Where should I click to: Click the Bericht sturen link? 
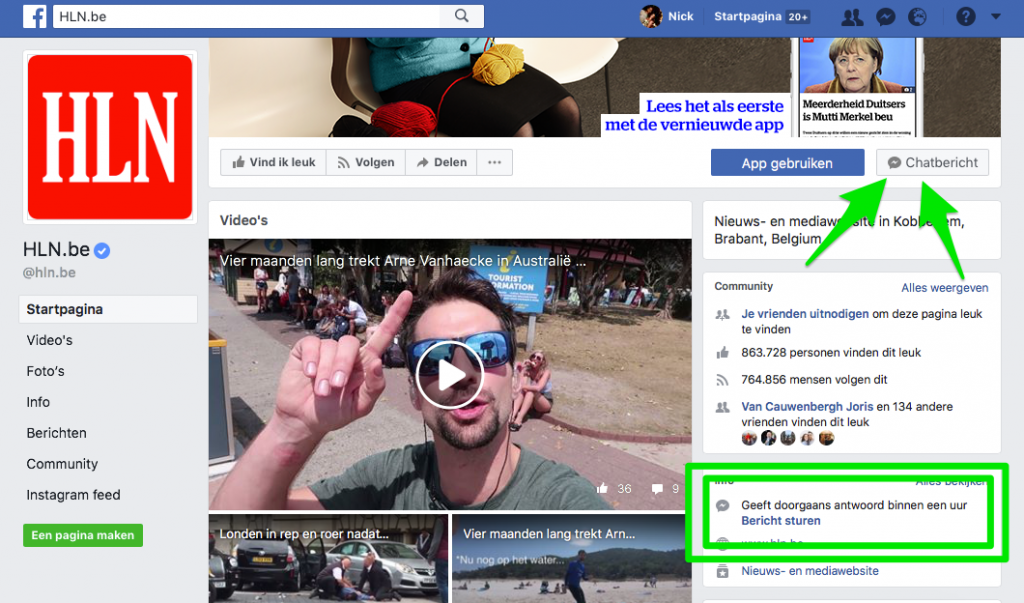click(x=780, y=521)
